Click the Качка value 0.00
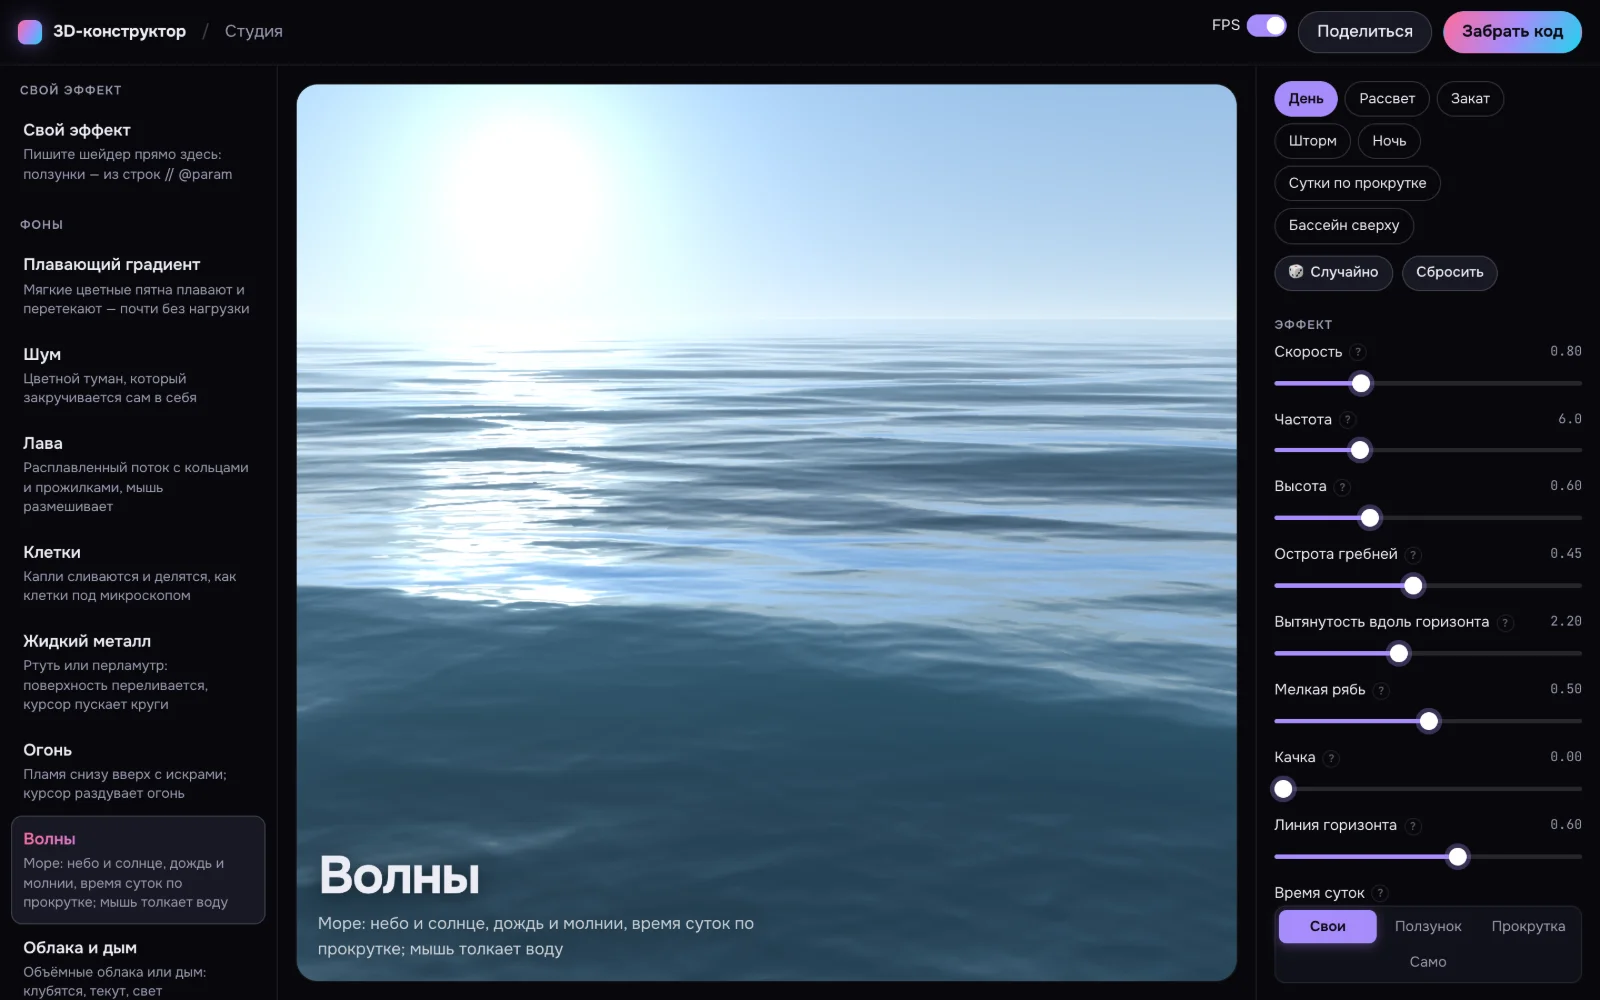Viewport: 1600px width, 1000px height. pyautogui.click(x=1566, y=757)
